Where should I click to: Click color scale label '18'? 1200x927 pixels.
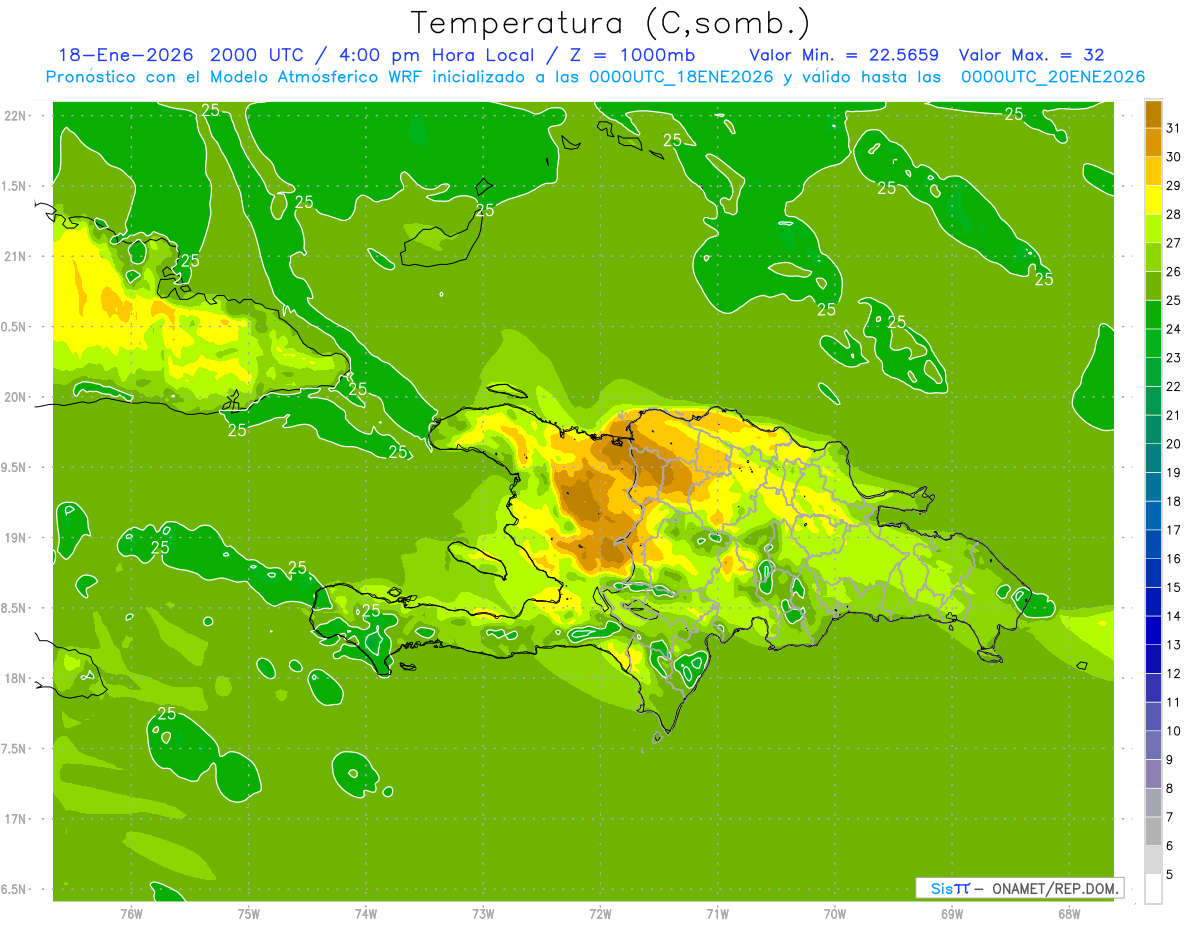1174,501
